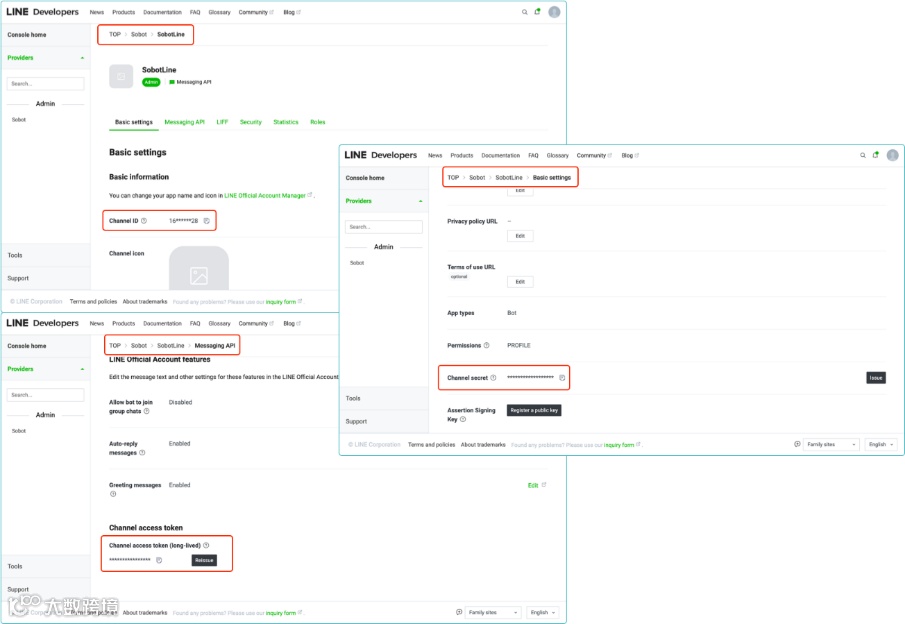This screenshot has height=624, width=905.
Task: Click the Reissue token button
Action: (204, 560)
